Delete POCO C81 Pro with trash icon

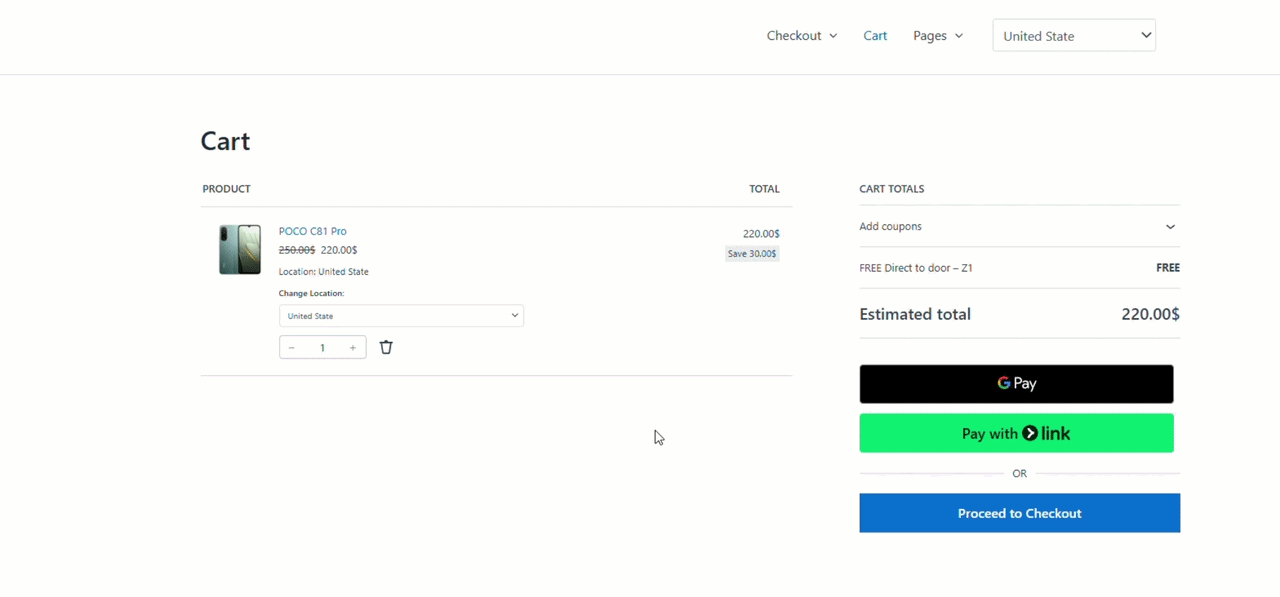pyautogui.click(x=386, y=347)
